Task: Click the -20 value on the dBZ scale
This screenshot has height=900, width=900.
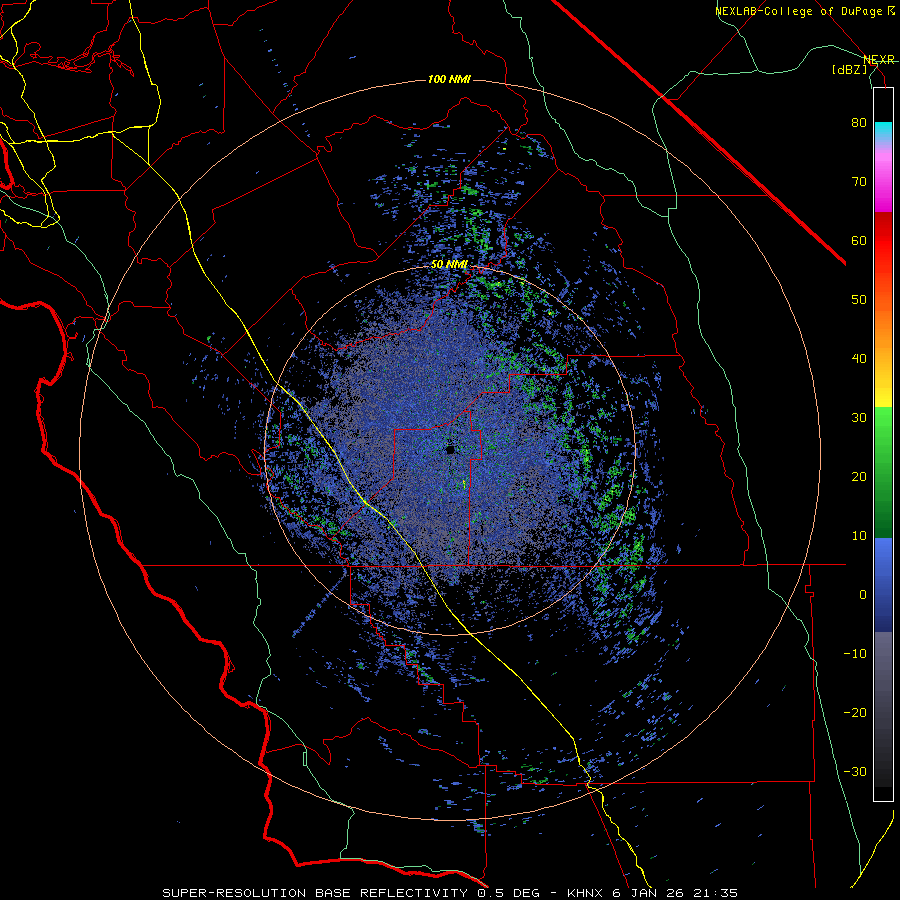Action: point(855,713)
